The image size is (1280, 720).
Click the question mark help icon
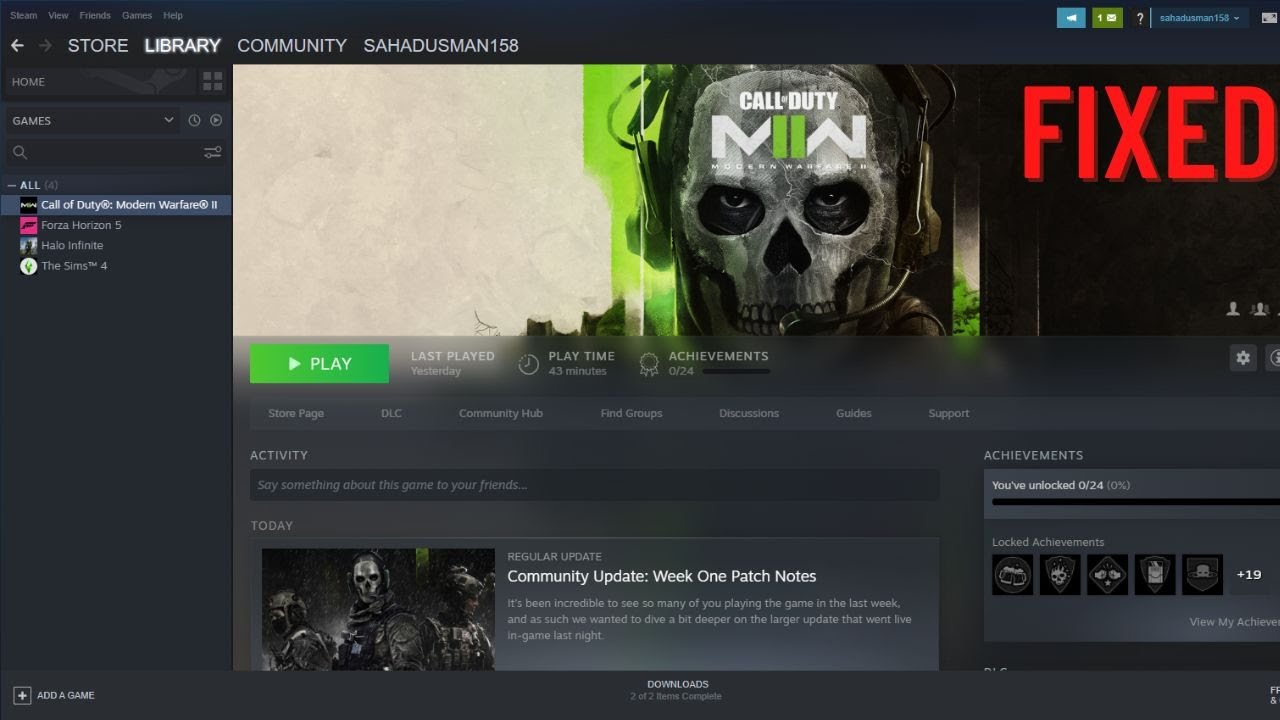click(x=1139, y=18)
